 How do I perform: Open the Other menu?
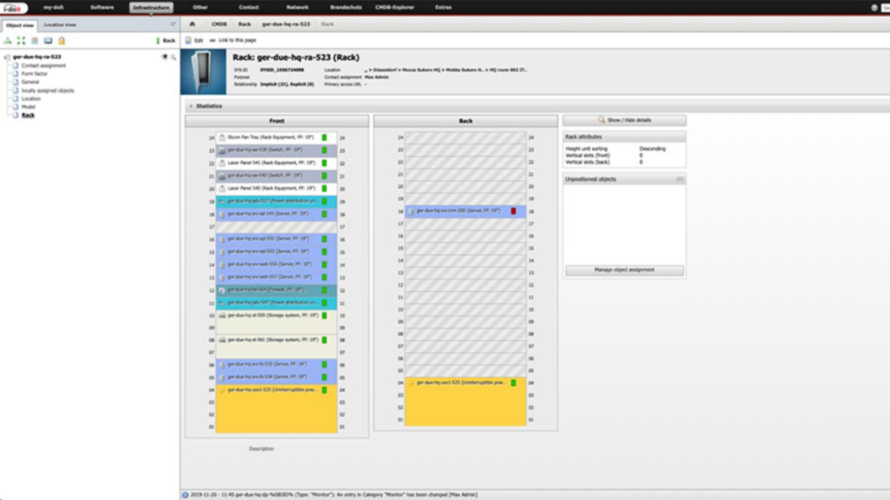200,7
